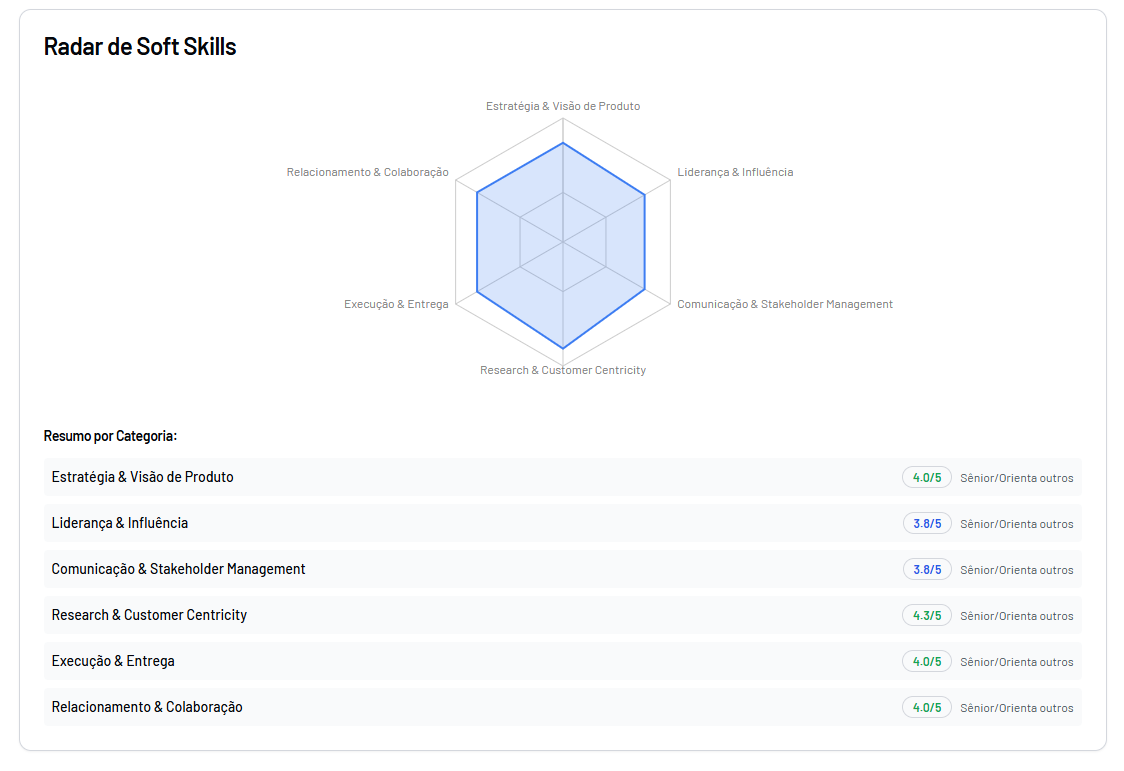Click the 4.0/5 badge for Estratégia & Visão
The image size is (1124, 771).
pyautogui.click(x=926, y=477)
